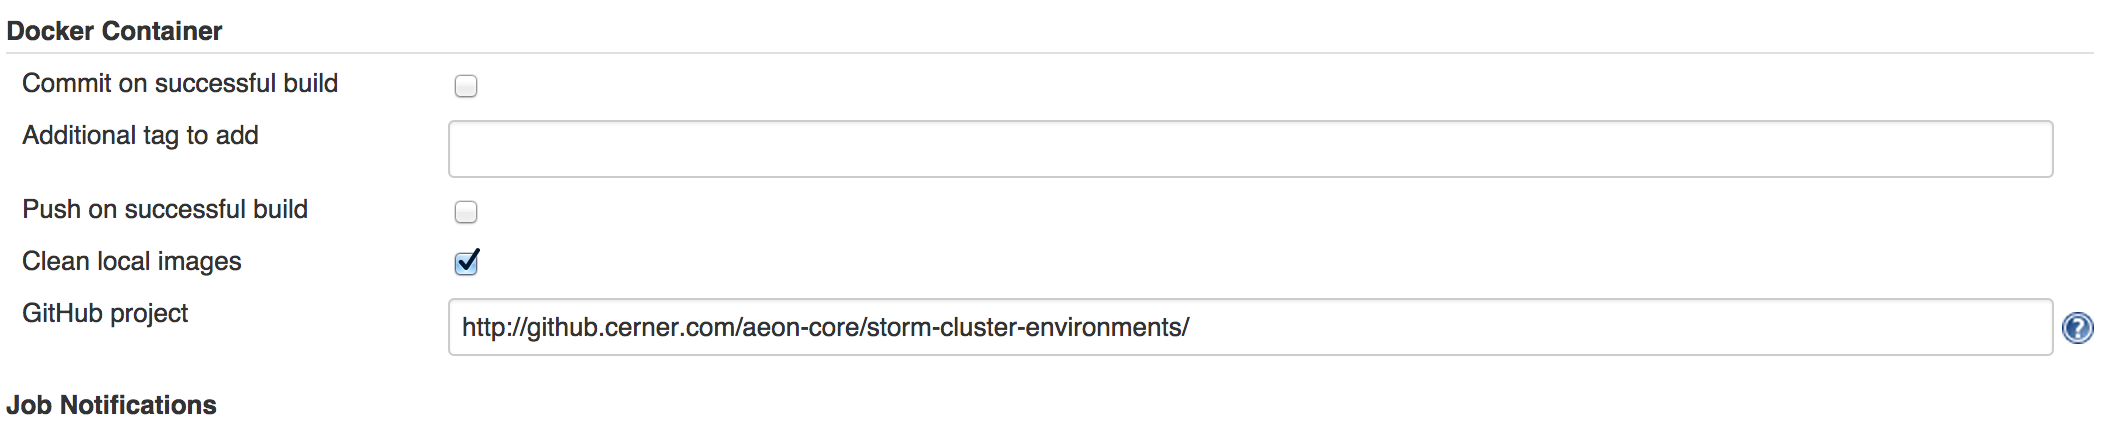Open help for the GitHub project field
The image size is (2106, 422).
2077,328
